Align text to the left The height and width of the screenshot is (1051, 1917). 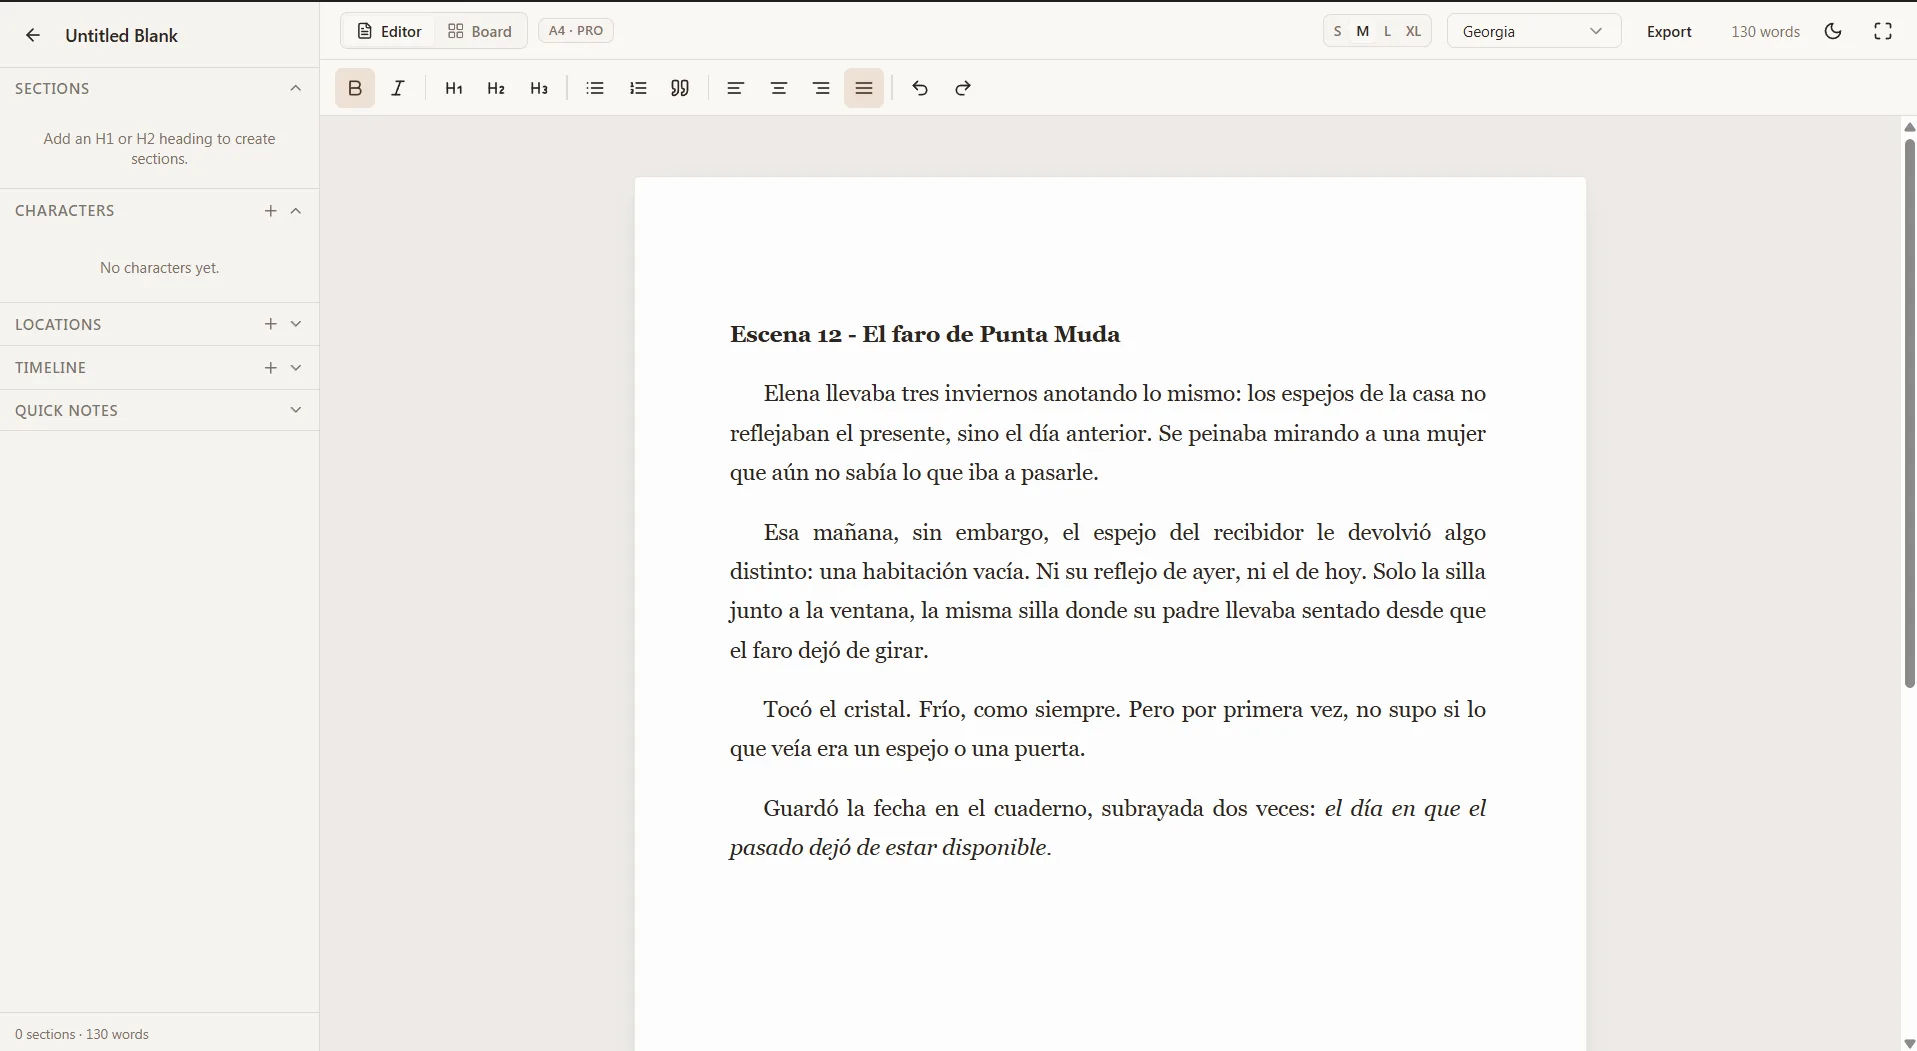pyautogui.click(x=736, y=88)
